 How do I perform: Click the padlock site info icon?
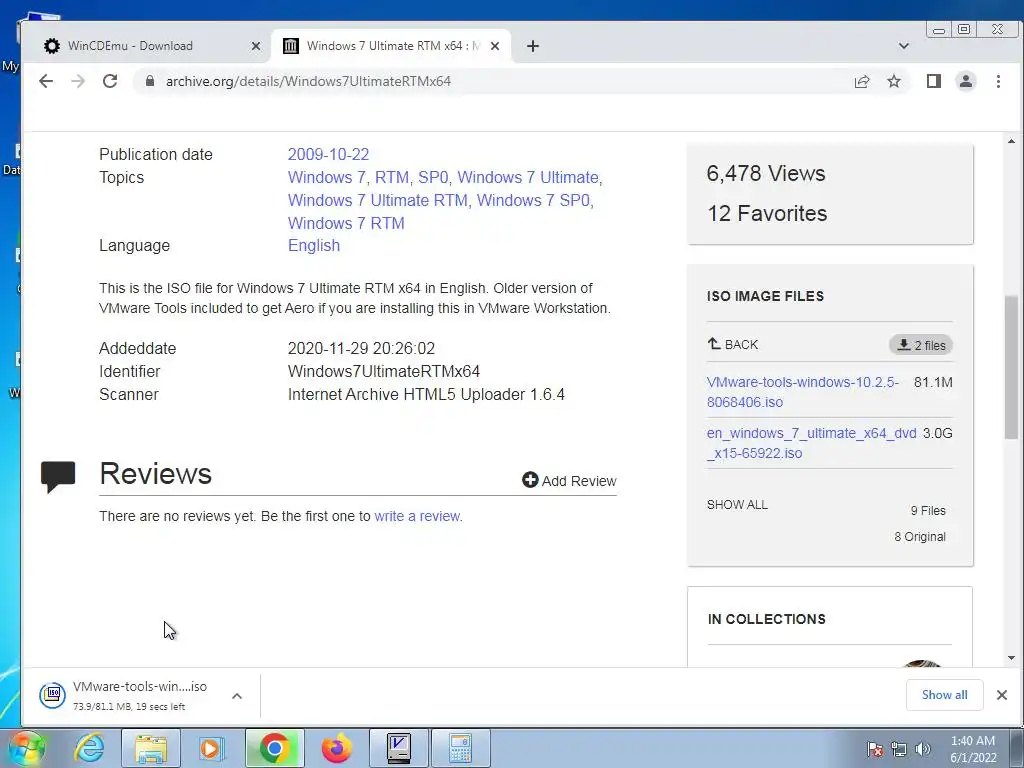[x=150, y=81]
